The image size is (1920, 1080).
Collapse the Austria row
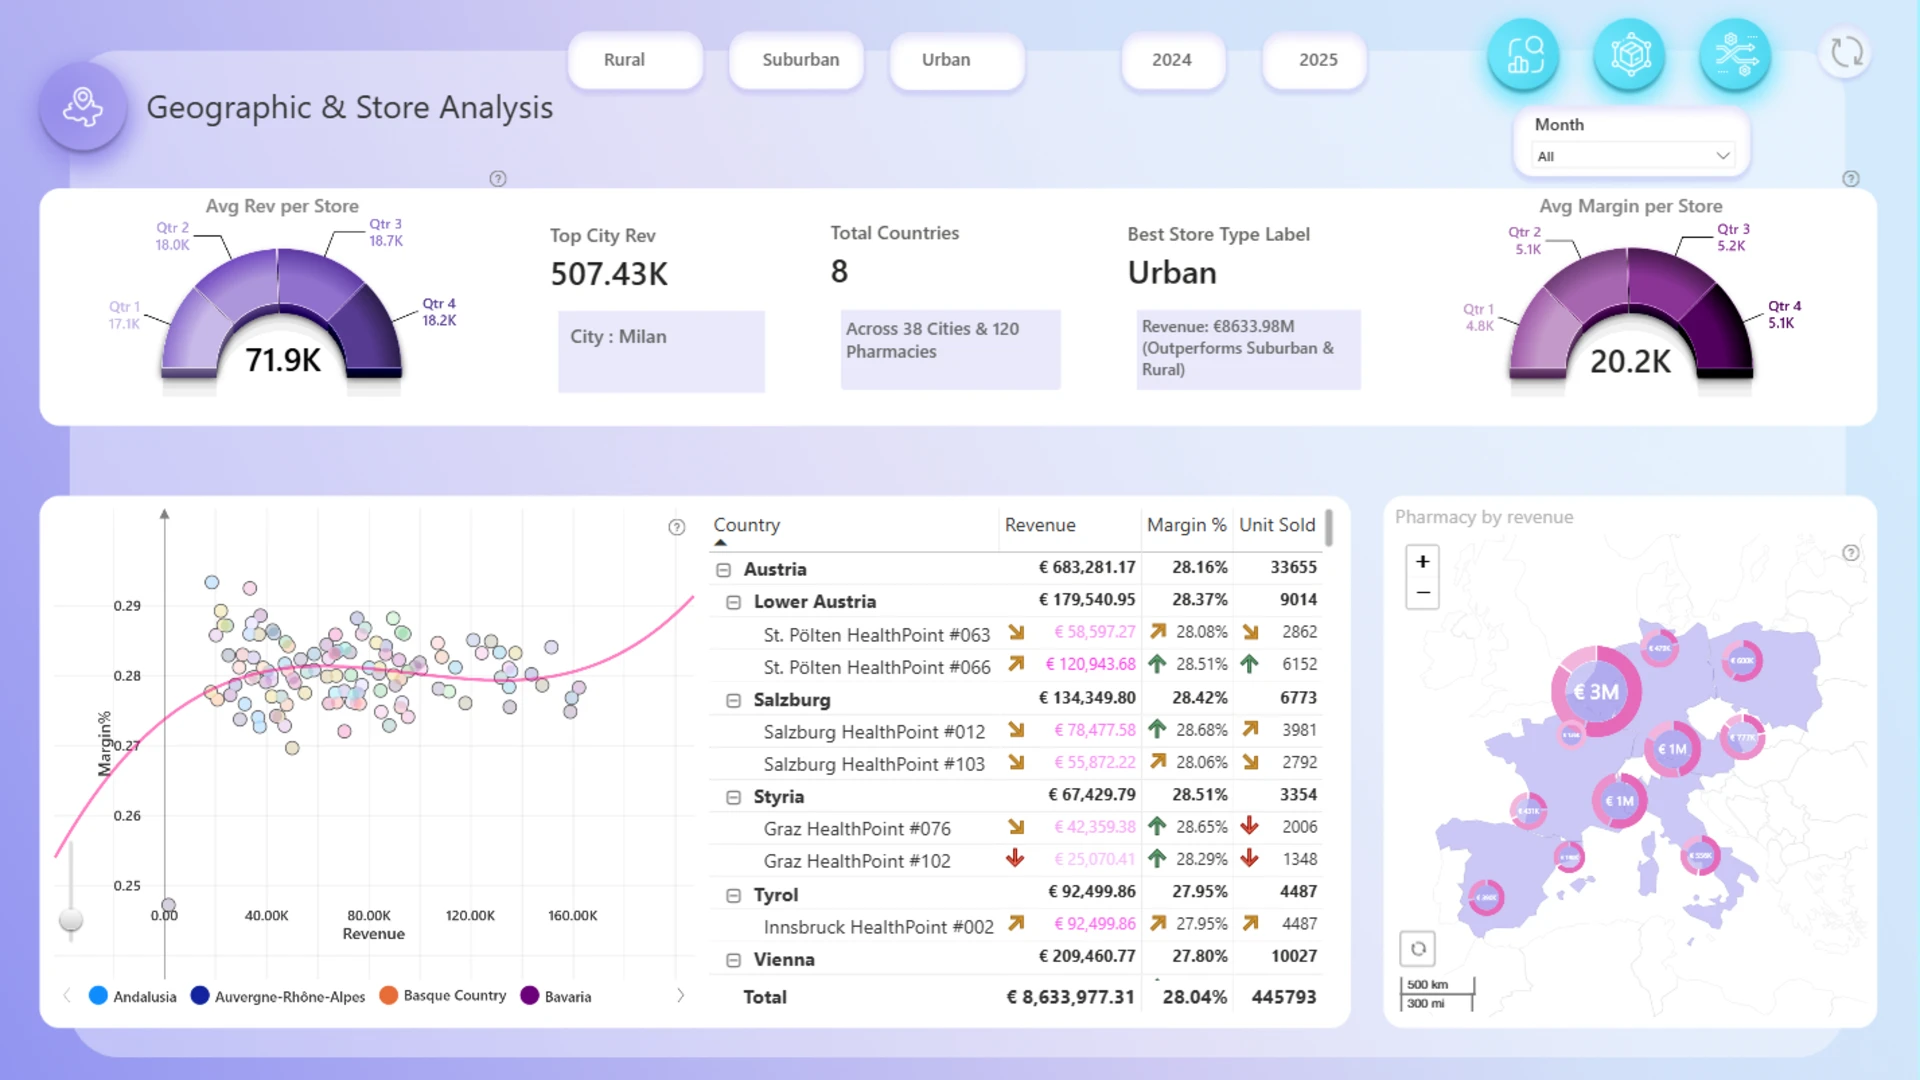pyautogui.click(x=723, y=570)
